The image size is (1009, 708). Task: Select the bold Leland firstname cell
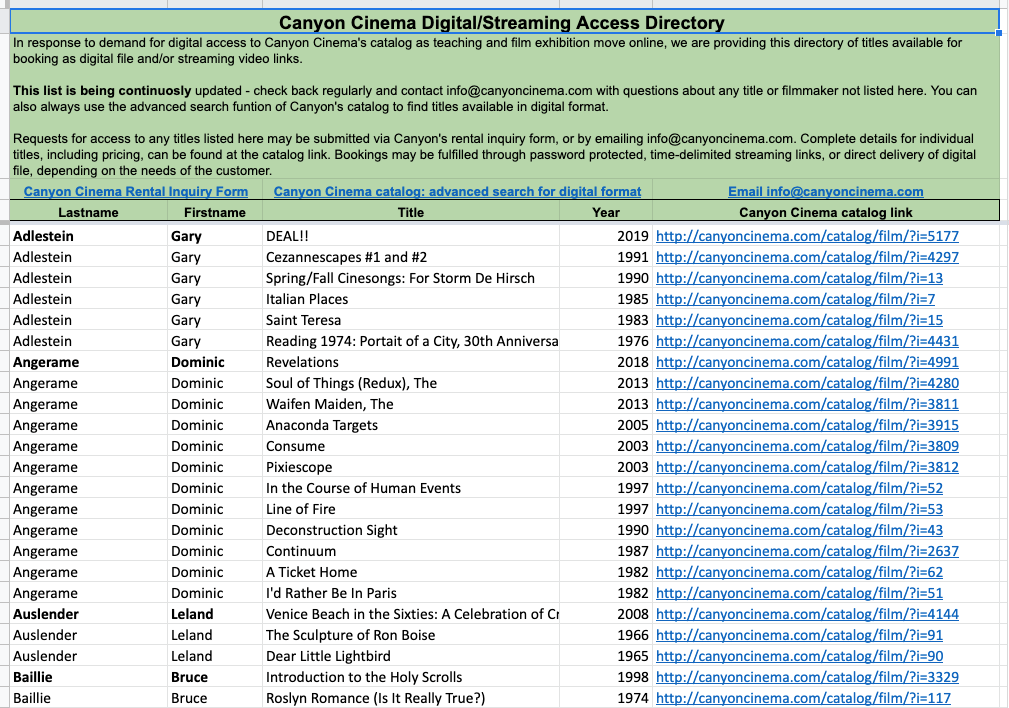click(x=215, y=615)
